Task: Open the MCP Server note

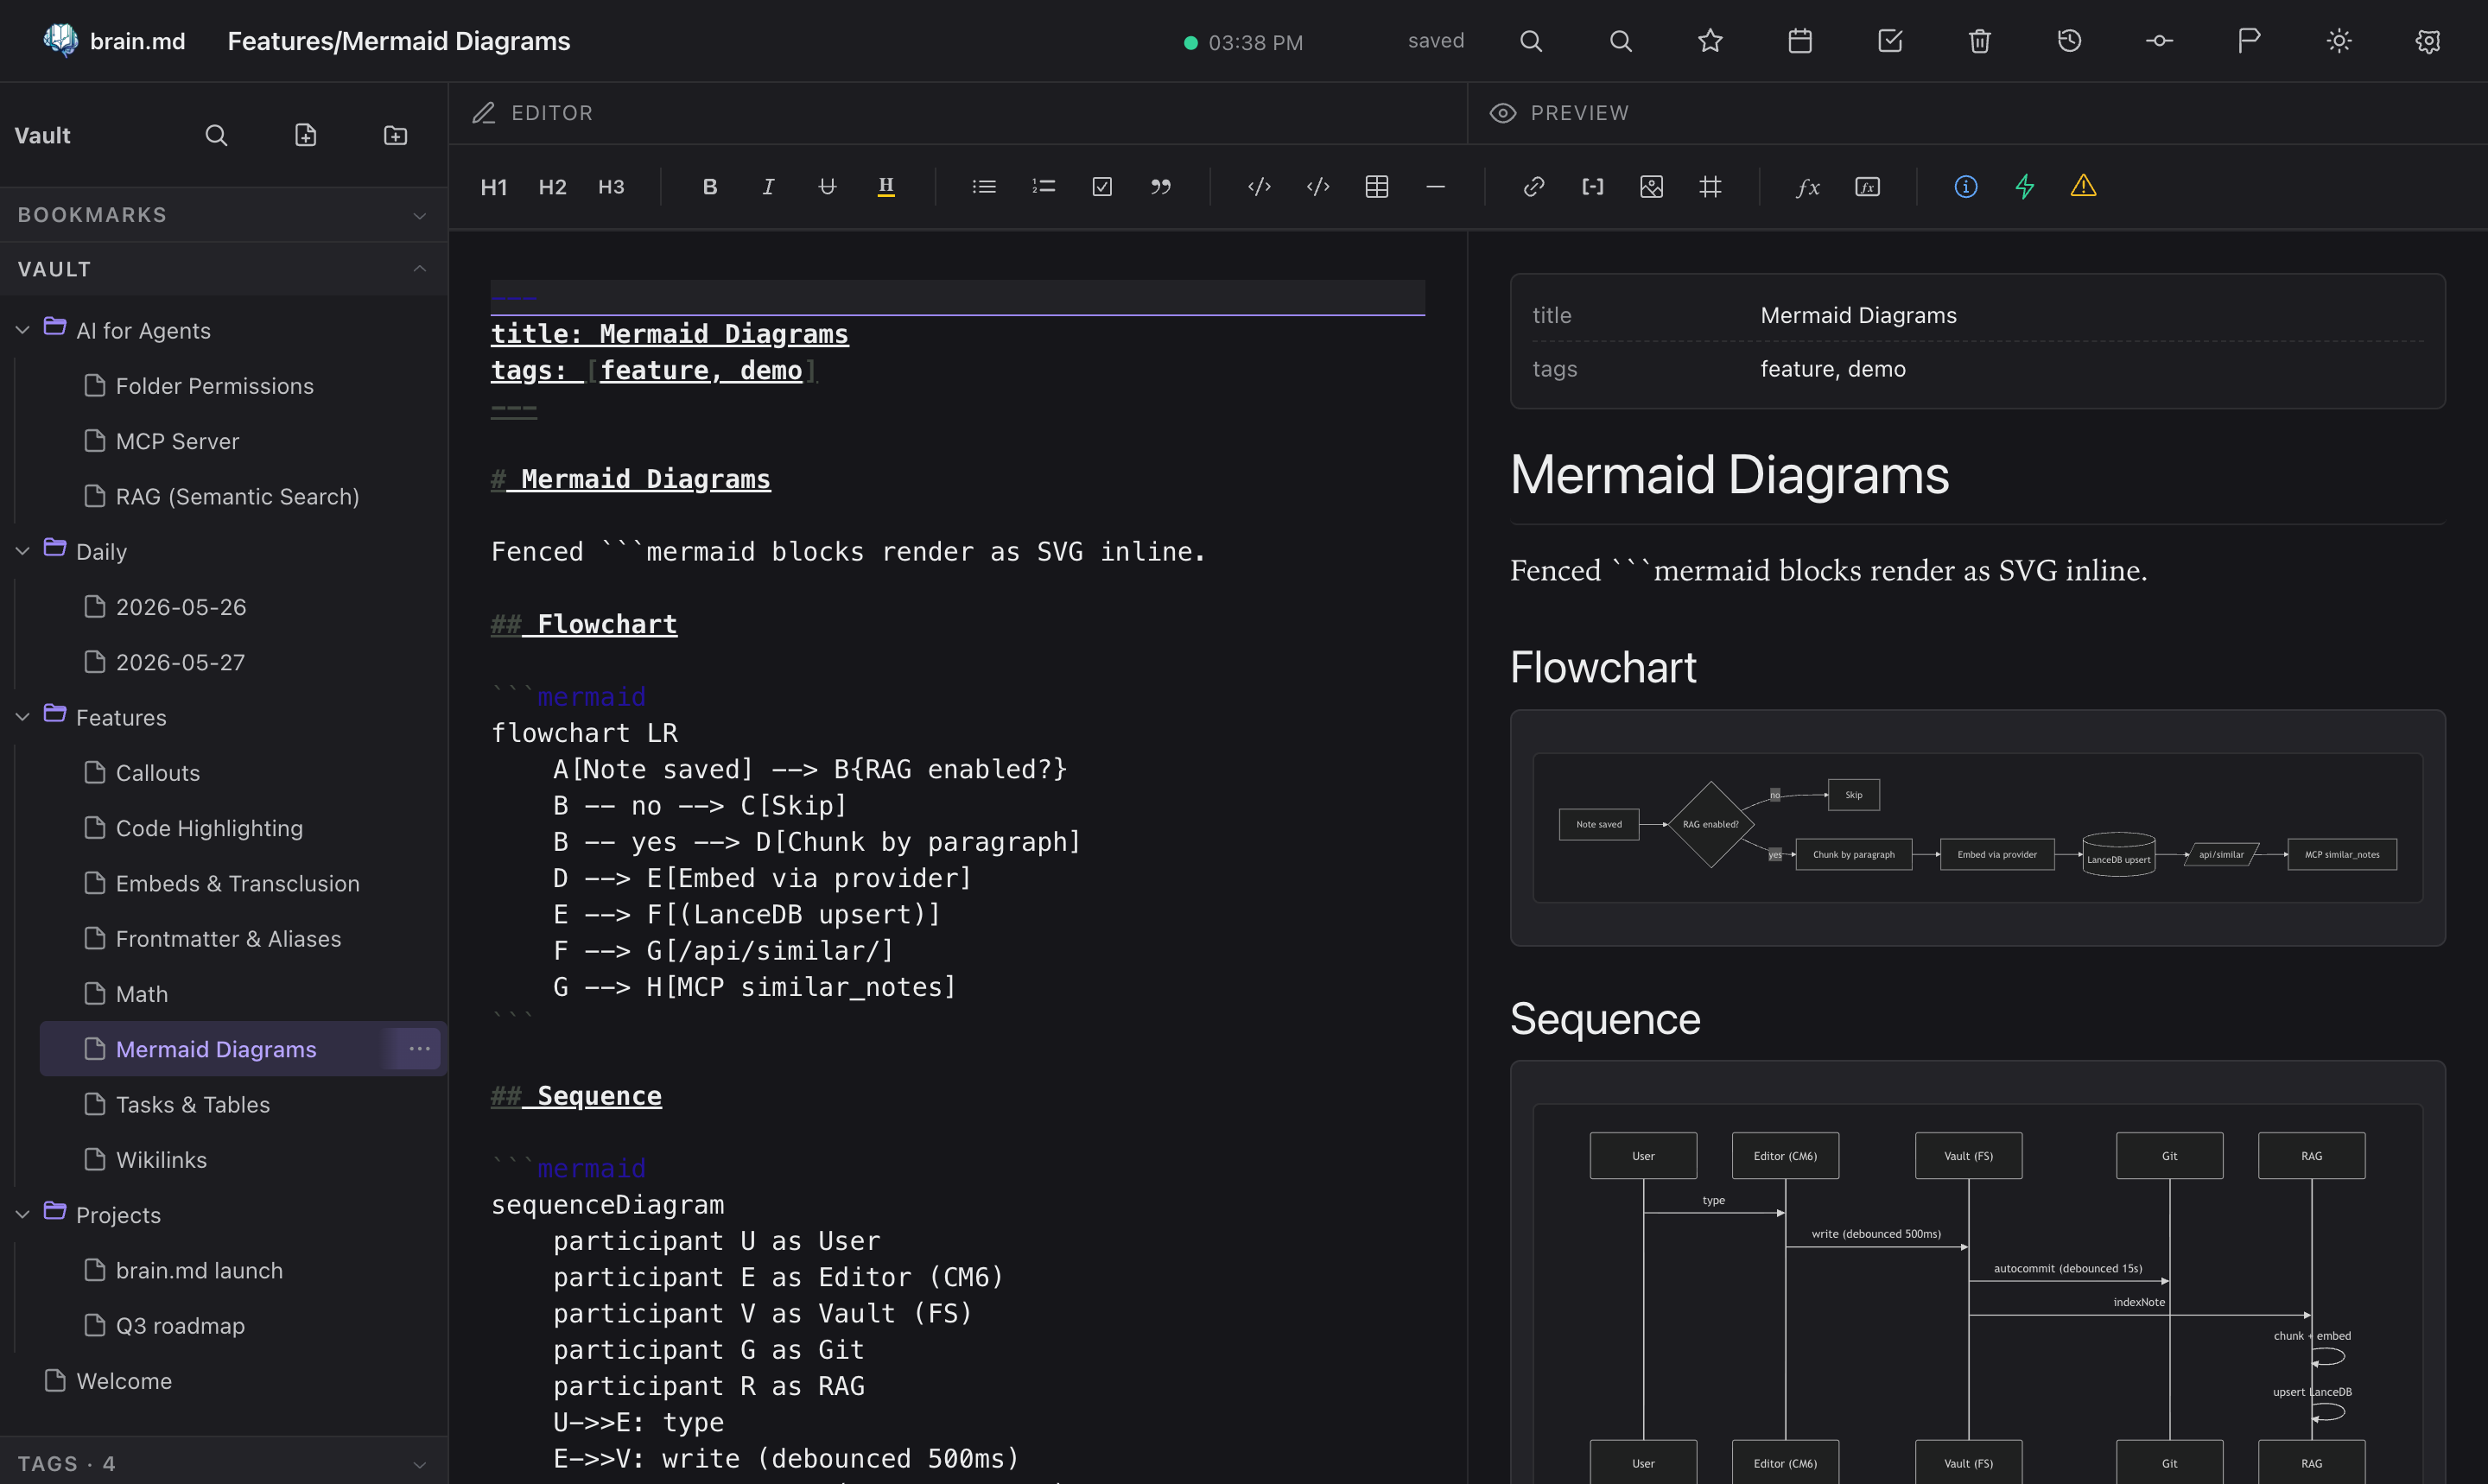Action: (177, 441)
